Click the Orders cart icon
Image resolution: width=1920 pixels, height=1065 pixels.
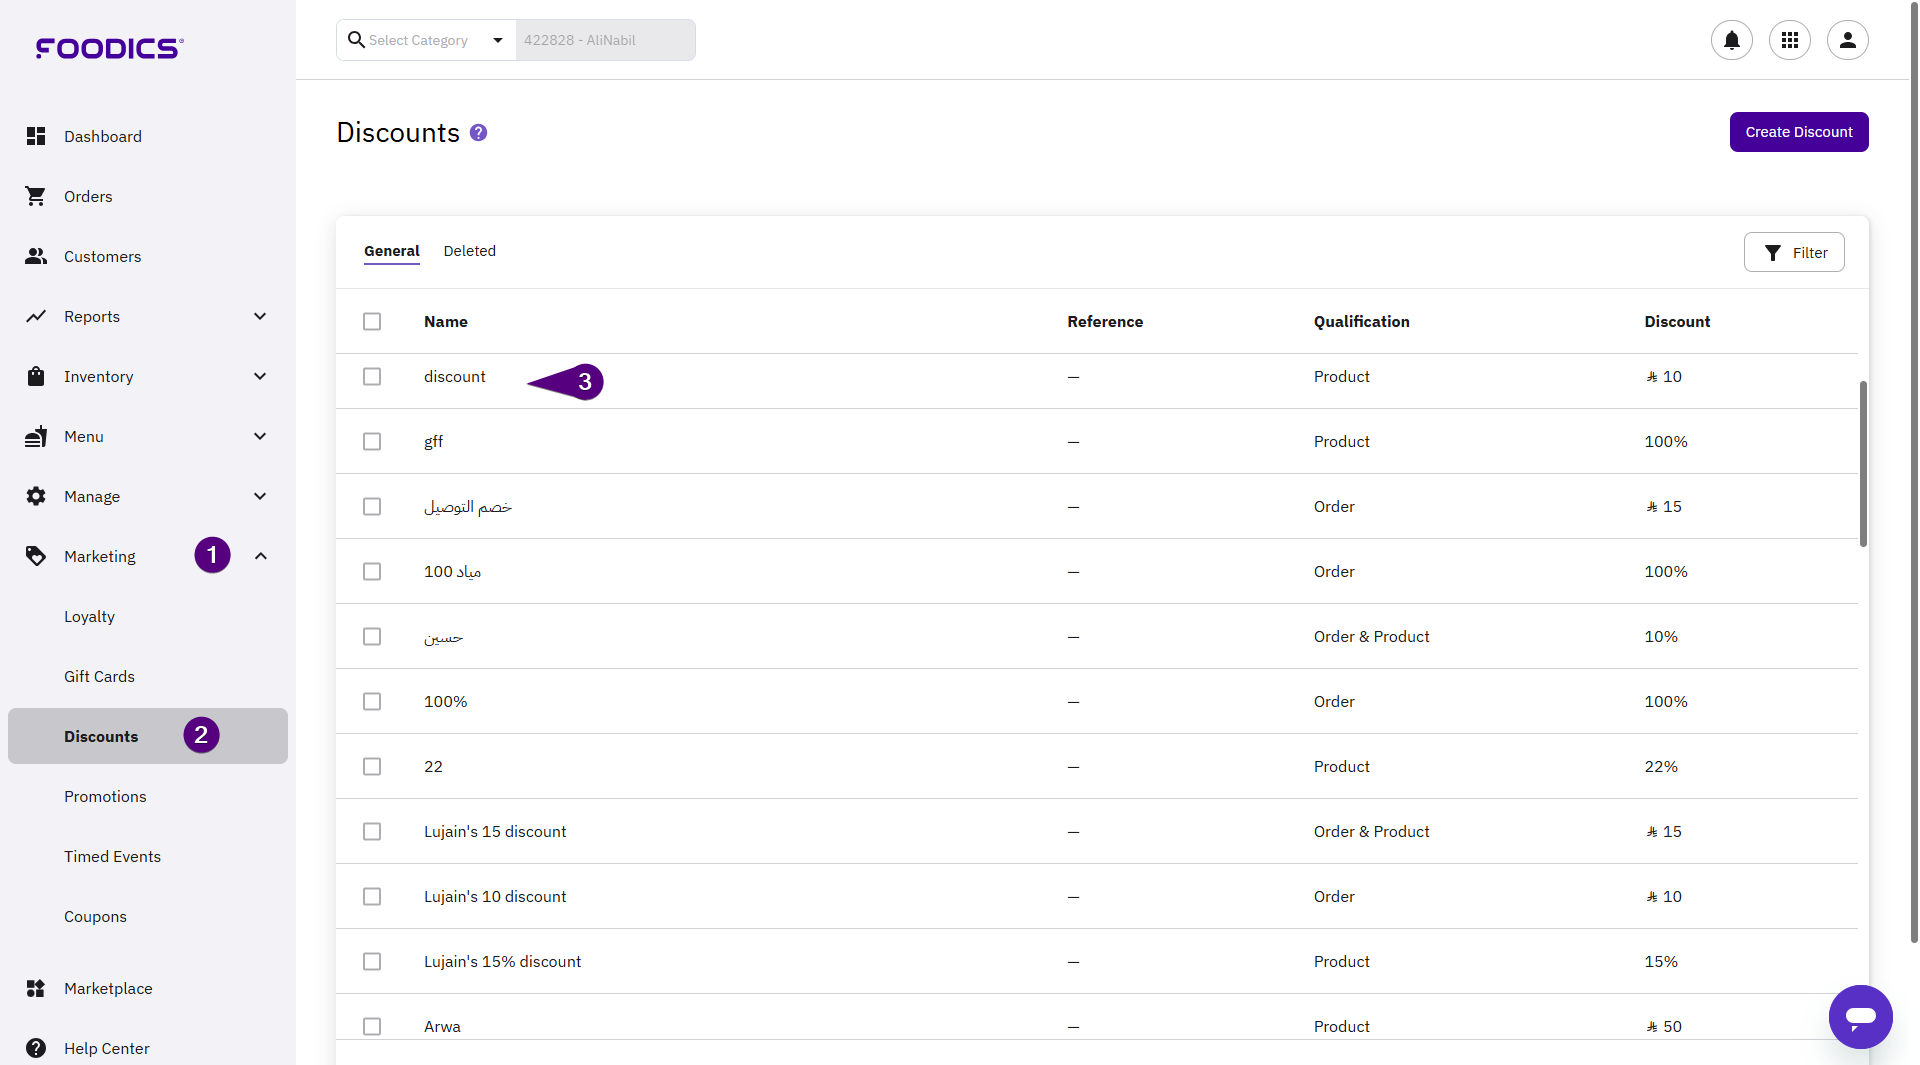coord(36,196)
